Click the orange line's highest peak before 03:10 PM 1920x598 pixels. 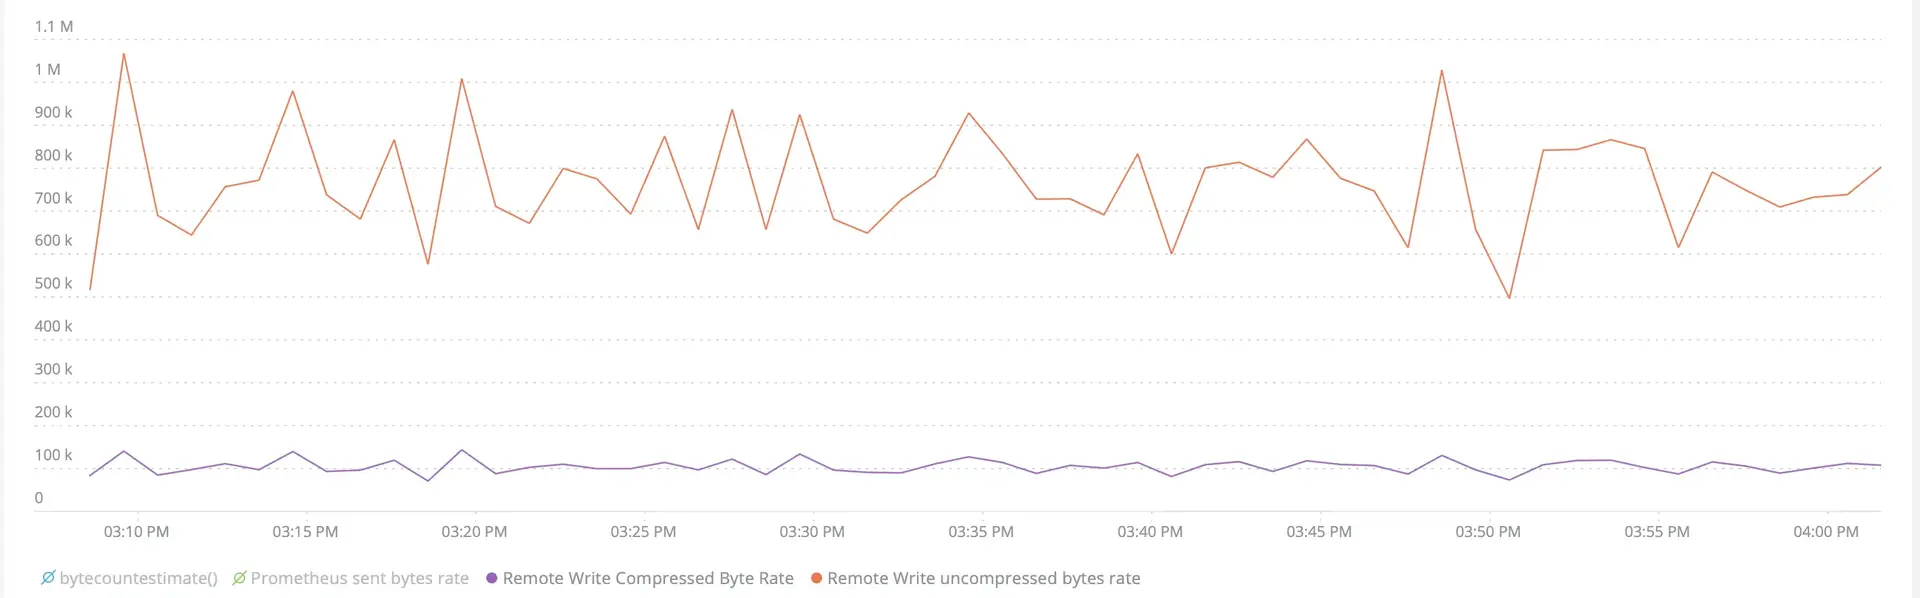click(x=124, y=54)
